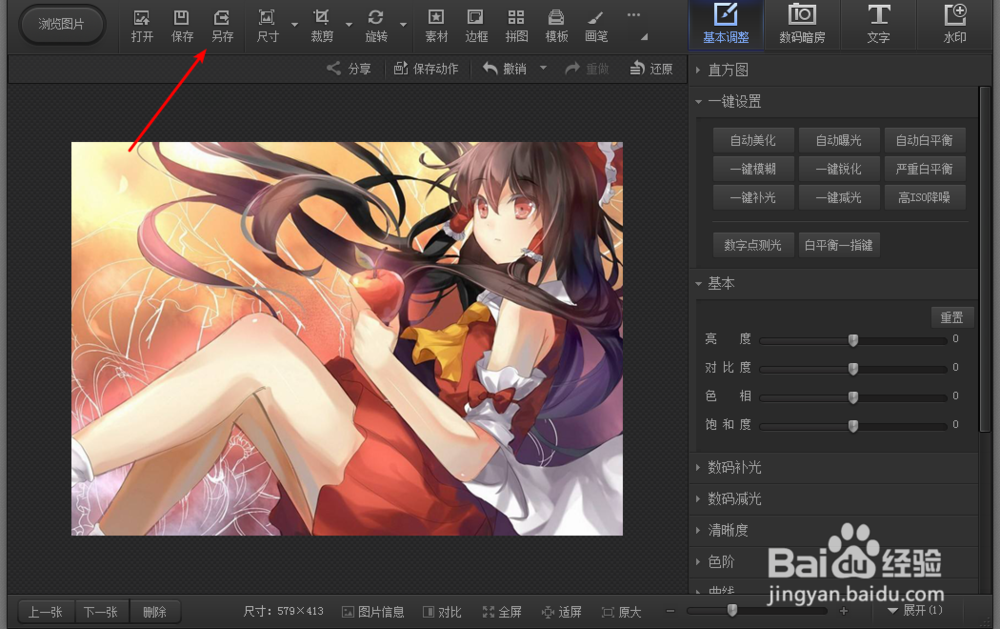Open the 撤销 history dropdown arrow
The image size is (1000, 629).
[x=543, y=68]
